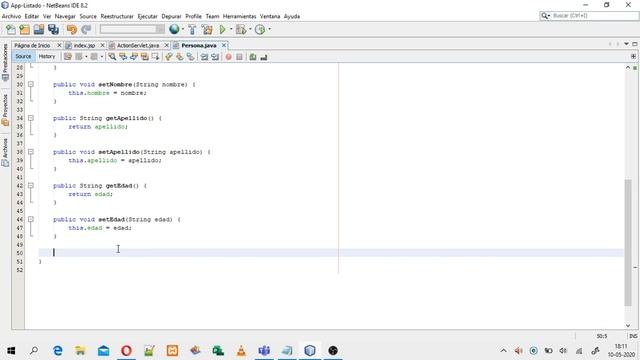Click Previous Bookmark icon
This screenshot has height=360, width=640.
(169, 57)
